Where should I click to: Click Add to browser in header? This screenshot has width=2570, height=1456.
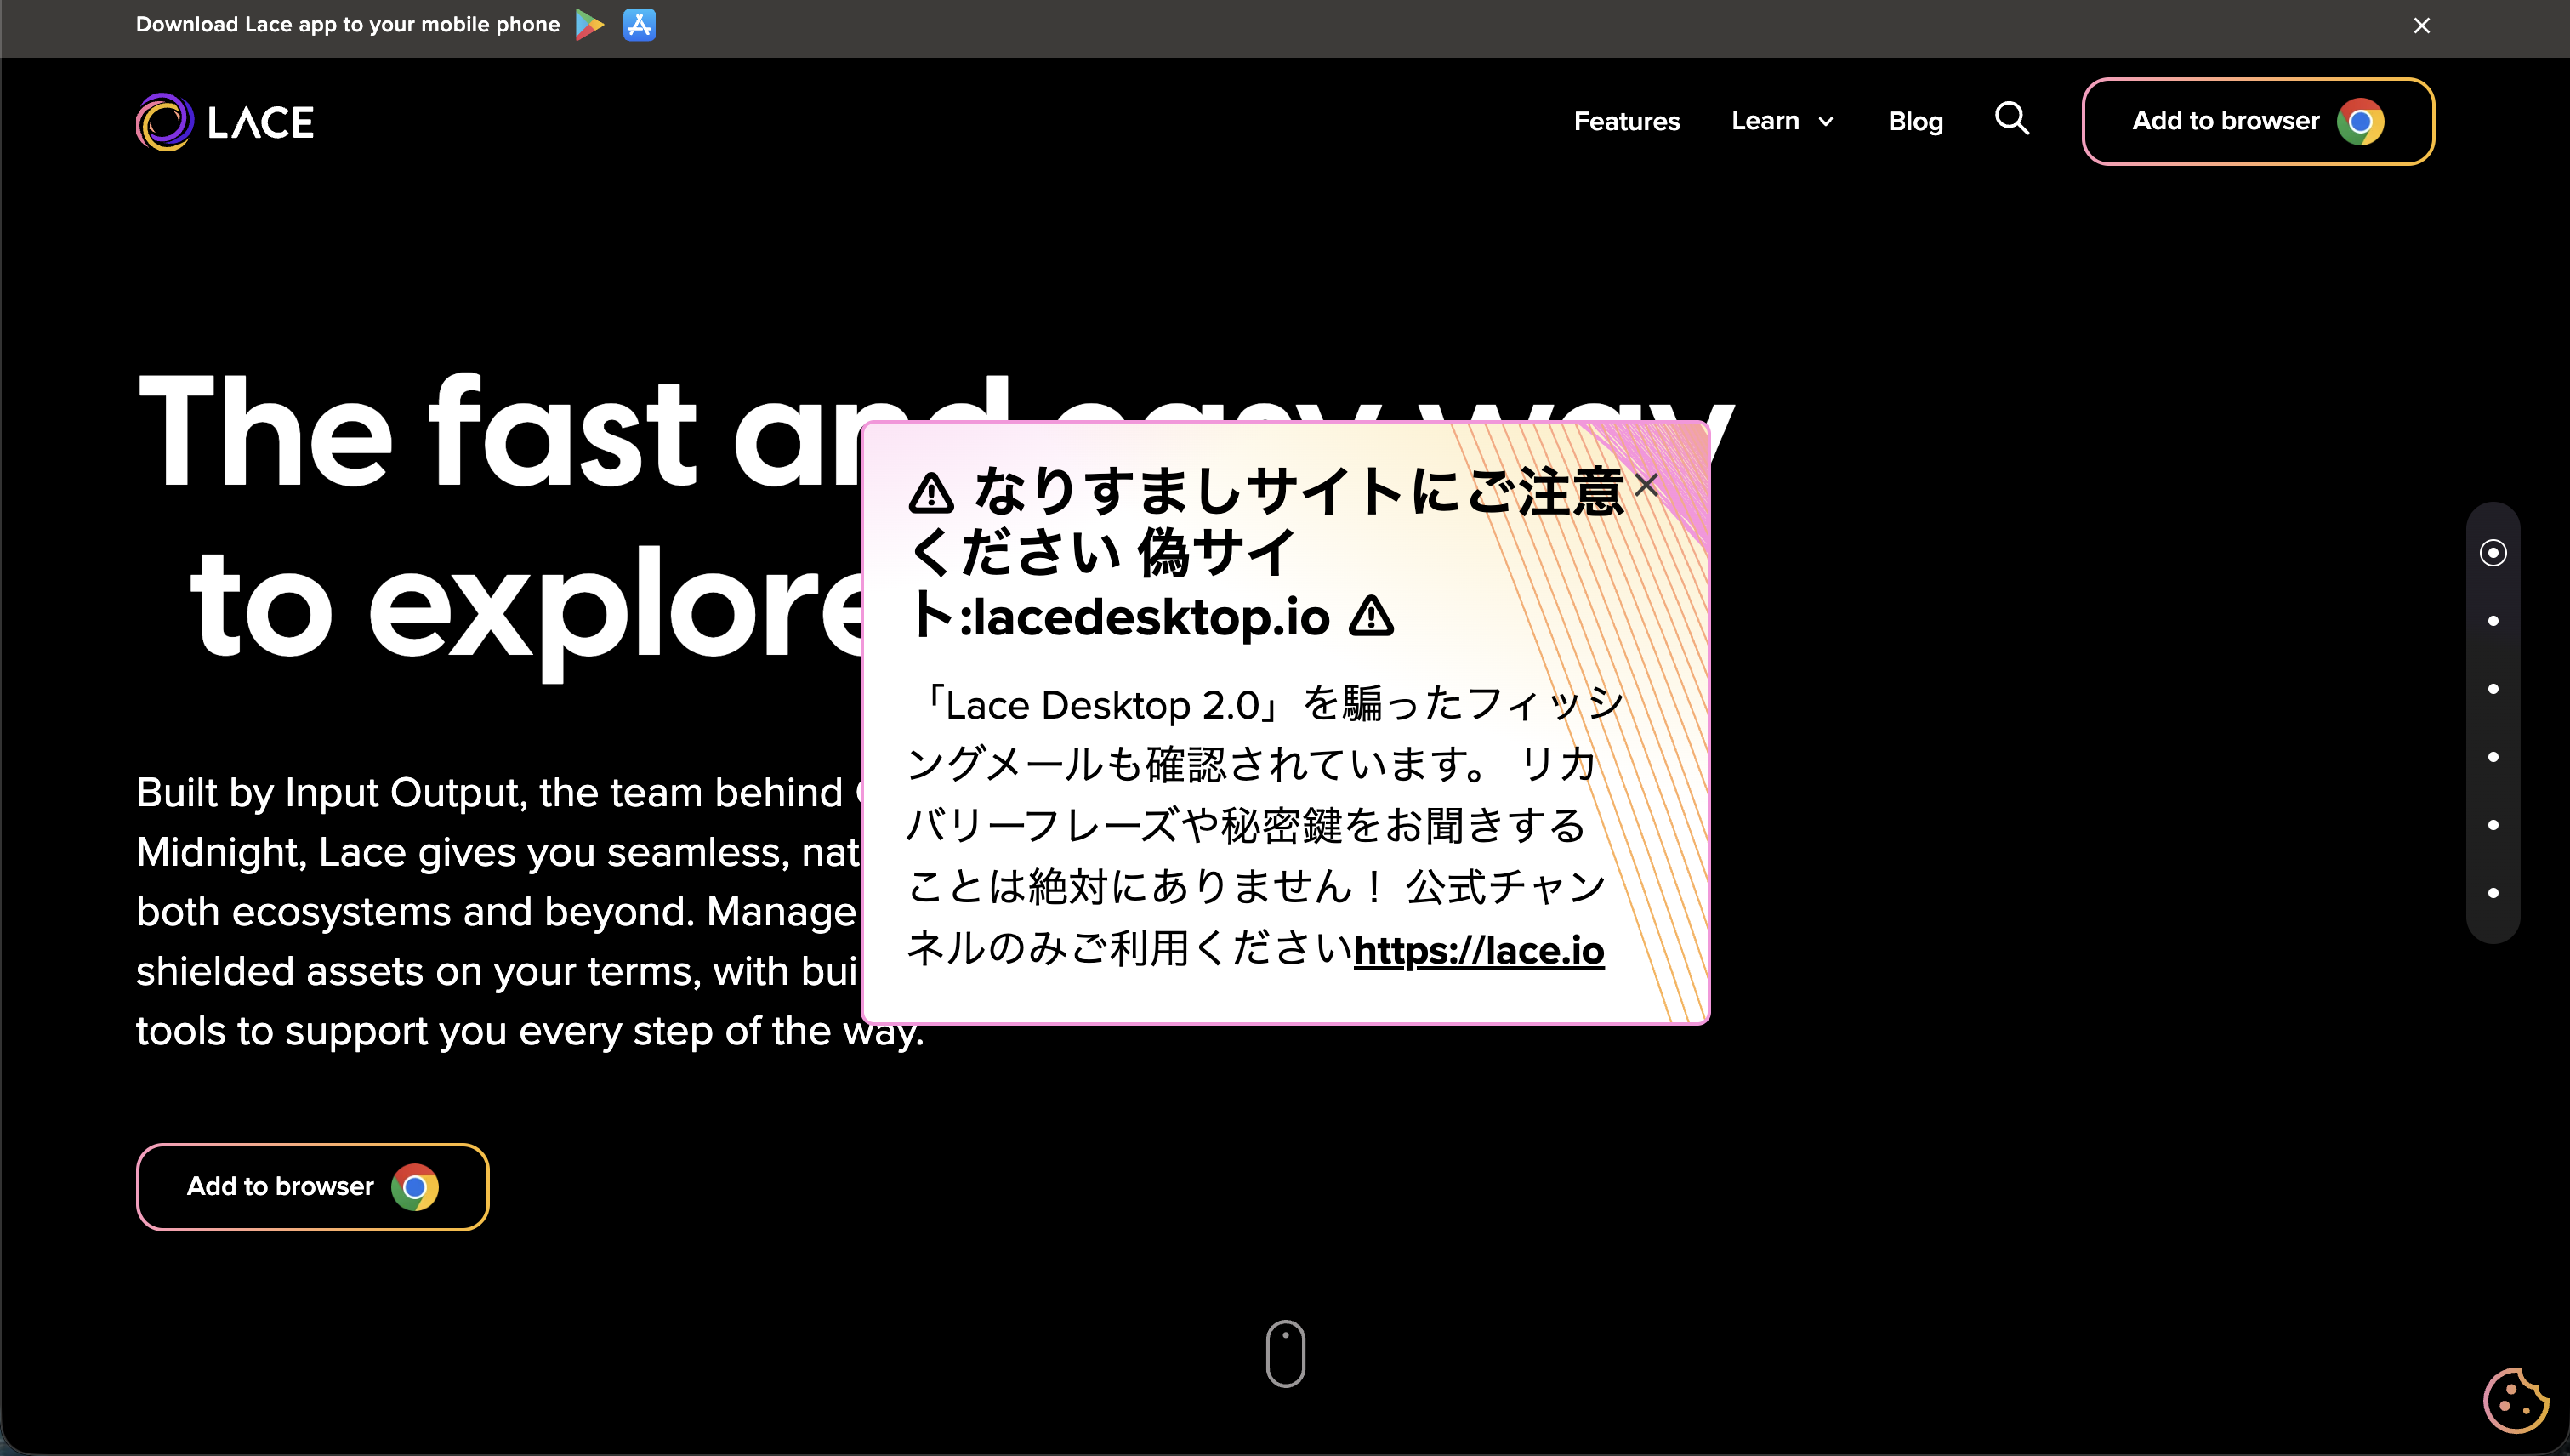click(x=2258, y=121)
